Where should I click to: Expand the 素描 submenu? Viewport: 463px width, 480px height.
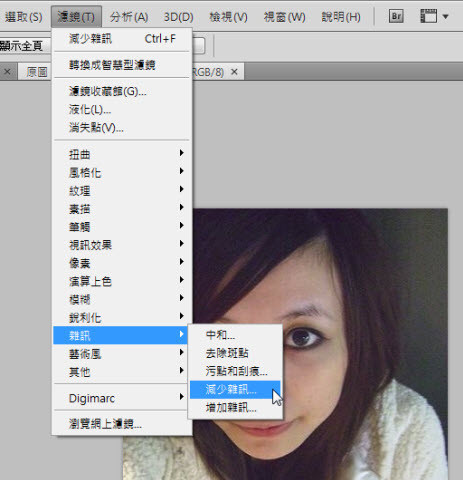coord(122,209)
